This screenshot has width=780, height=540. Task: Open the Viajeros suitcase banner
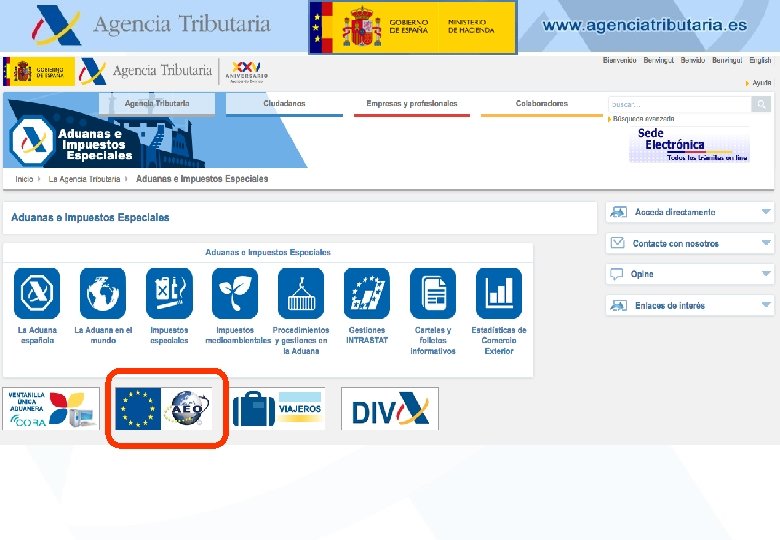[278, 409]
